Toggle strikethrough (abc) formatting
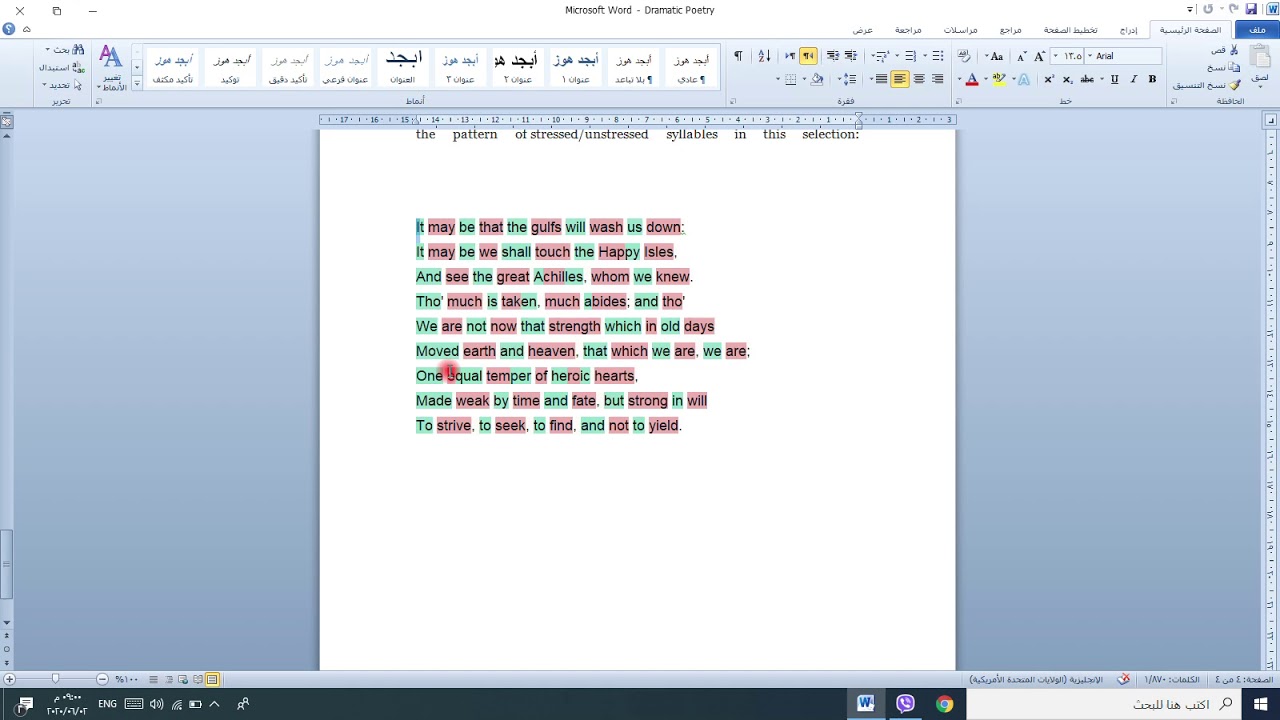Image resolution: width=1280 pixels, height=720 pixels. click(x=1087, y=79)
